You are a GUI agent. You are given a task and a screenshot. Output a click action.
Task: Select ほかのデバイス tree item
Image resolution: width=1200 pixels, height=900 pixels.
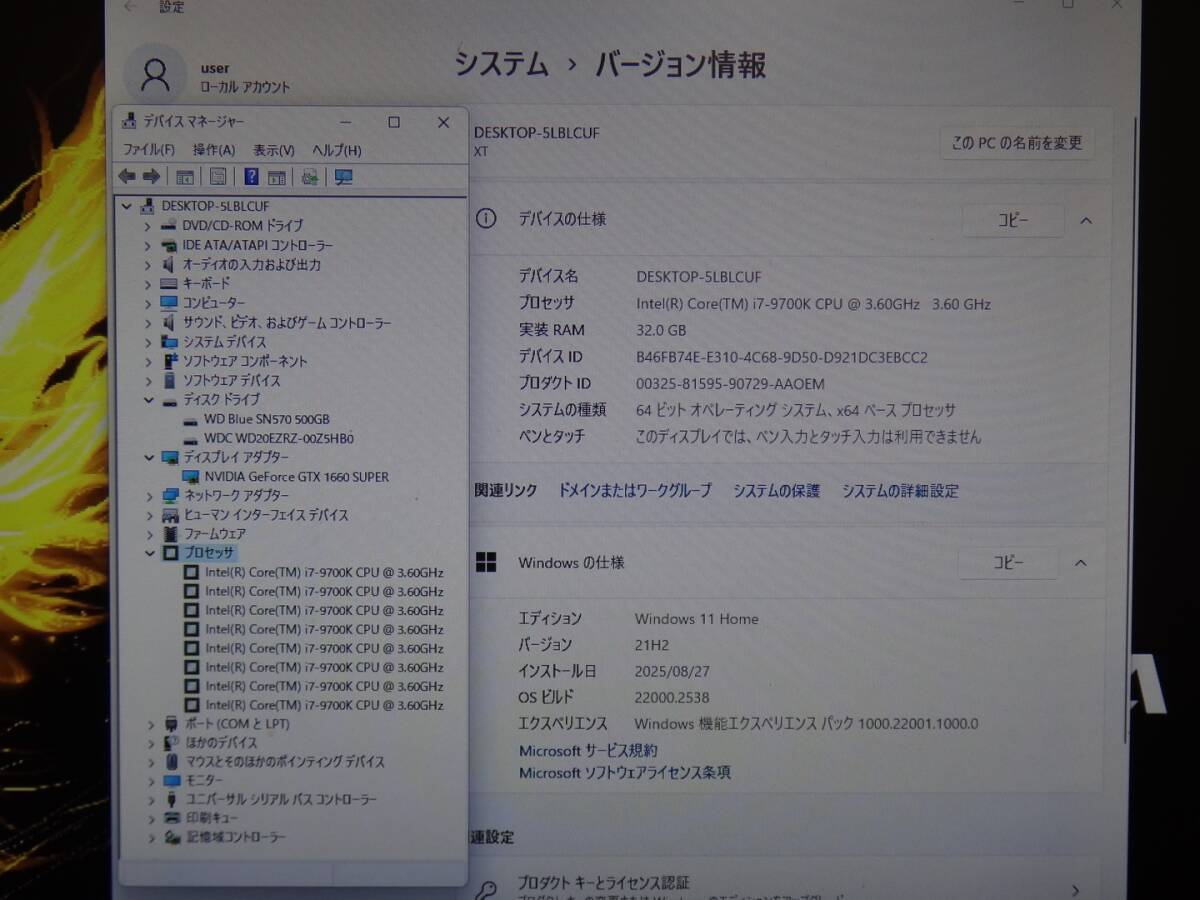pos(221,743)
